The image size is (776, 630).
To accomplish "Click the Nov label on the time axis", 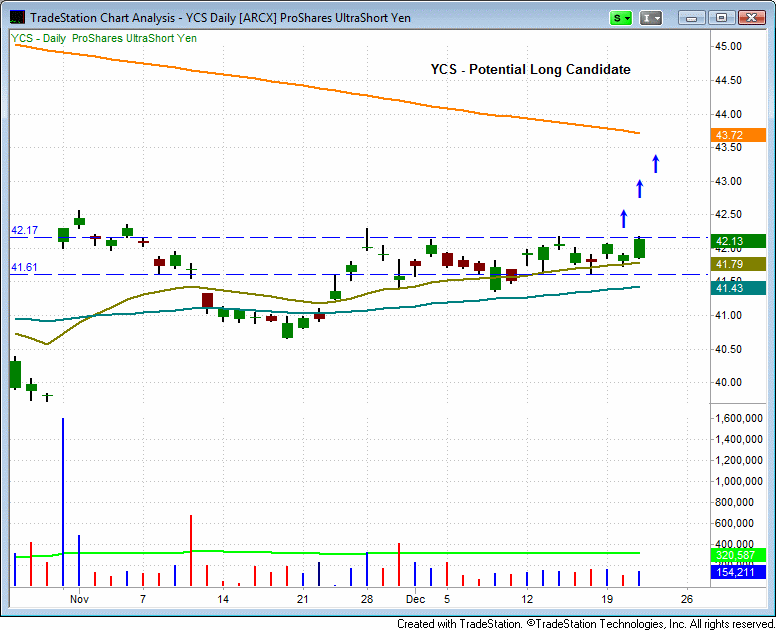I will click(80, 599).
